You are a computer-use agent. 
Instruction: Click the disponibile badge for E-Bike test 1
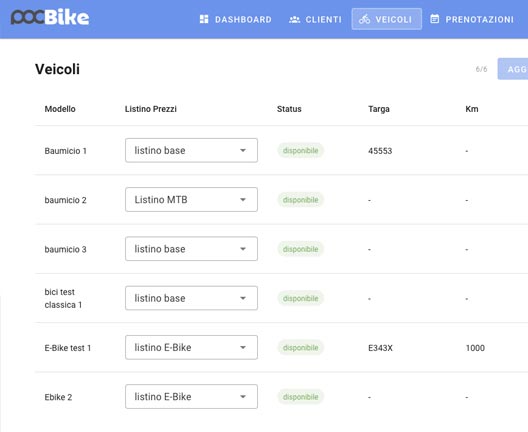coord(300,347)
